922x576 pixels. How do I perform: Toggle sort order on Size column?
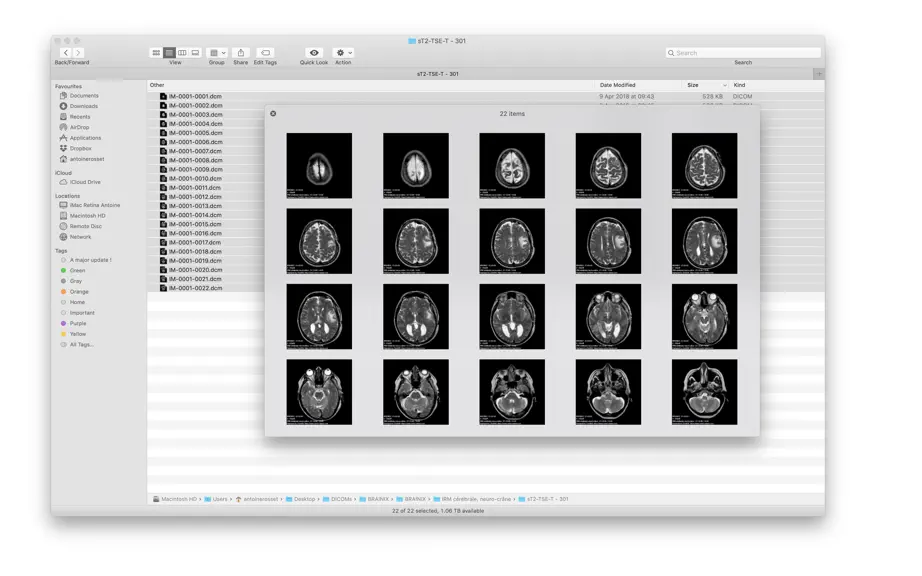pyautogui.click(x=706, y=85)
